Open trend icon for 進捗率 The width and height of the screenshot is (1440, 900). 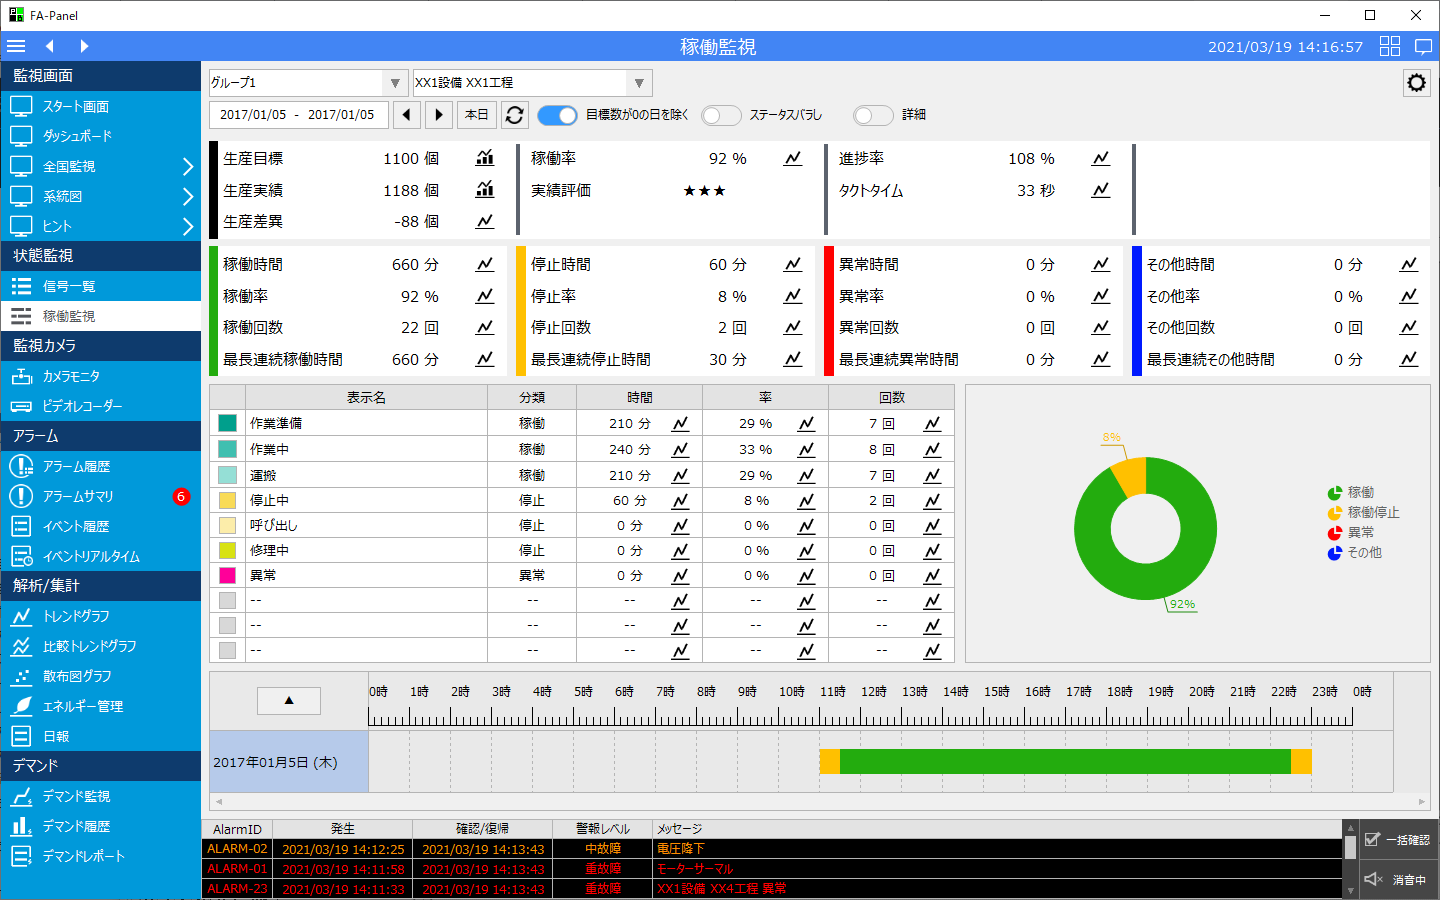point(1101,158)
